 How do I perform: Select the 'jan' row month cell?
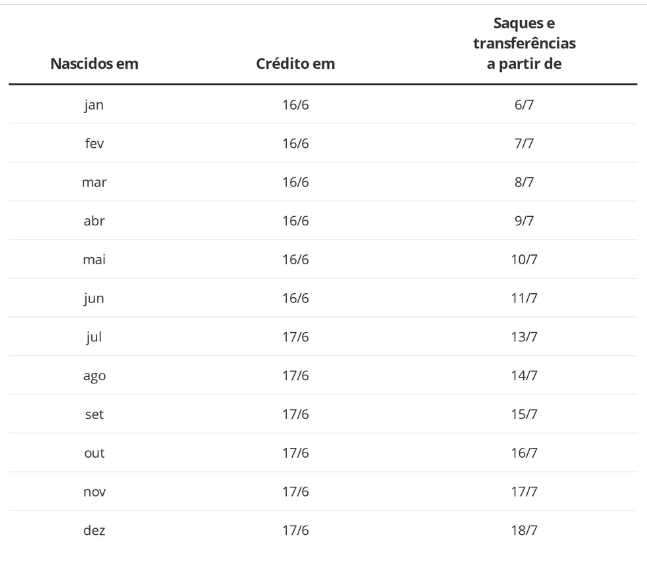point(94,105)
